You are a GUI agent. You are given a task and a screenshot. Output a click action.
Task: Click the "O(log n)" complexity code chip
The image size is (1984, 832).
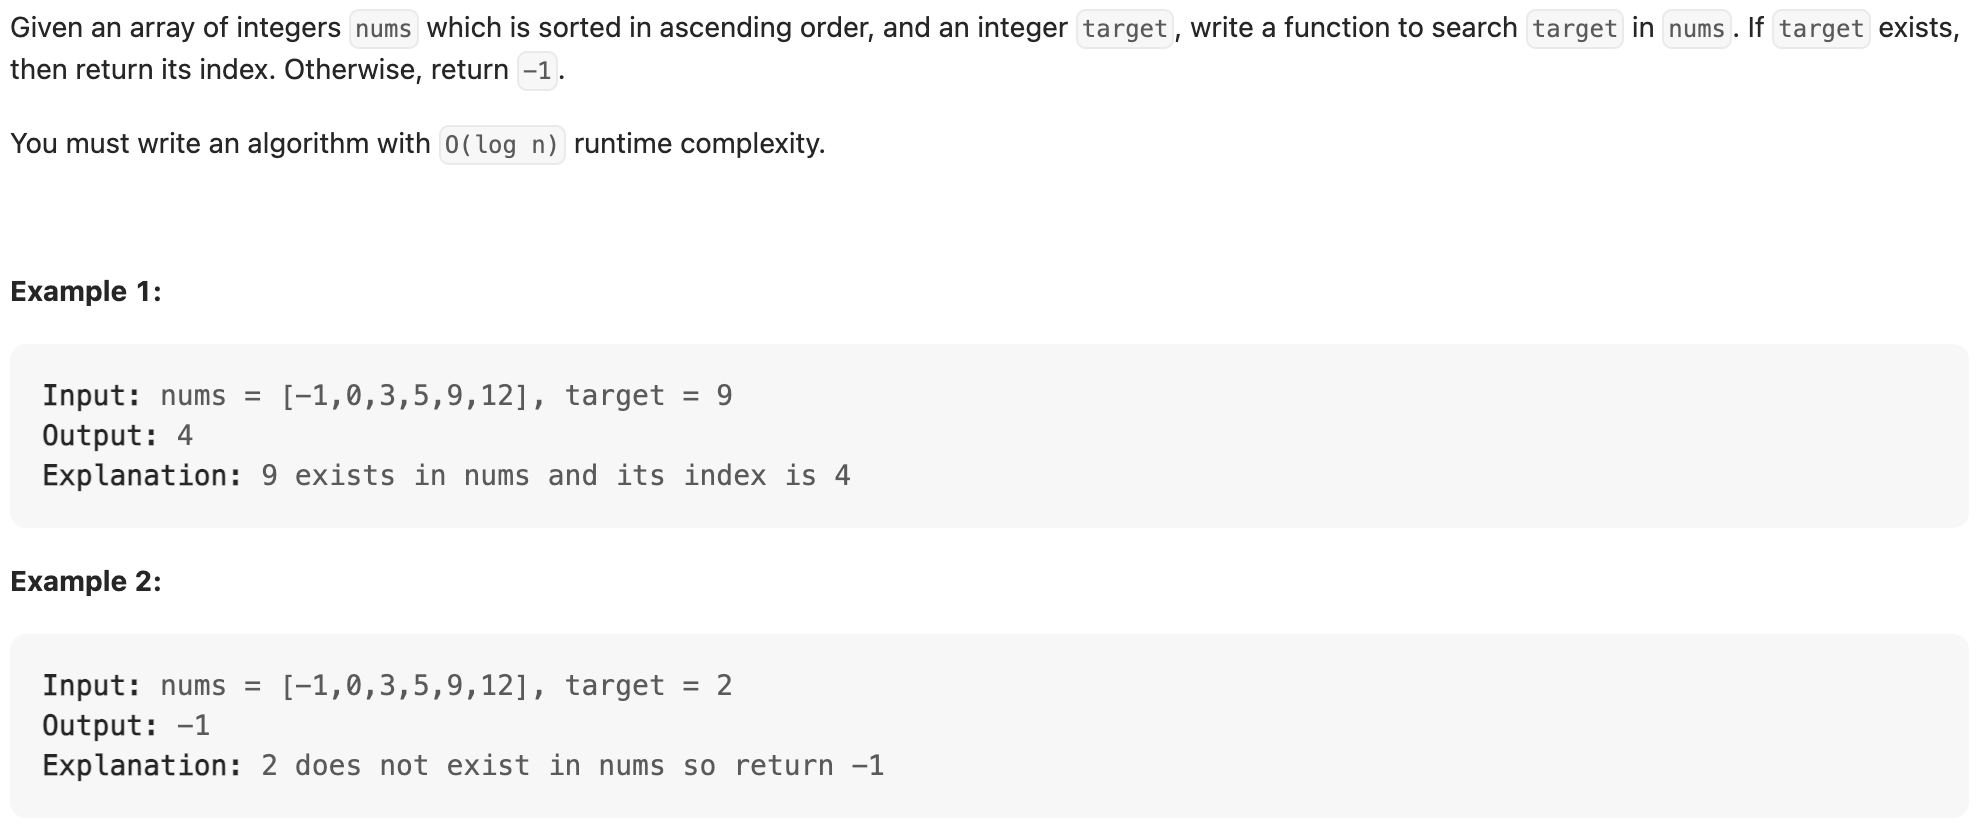click(502, 145)
